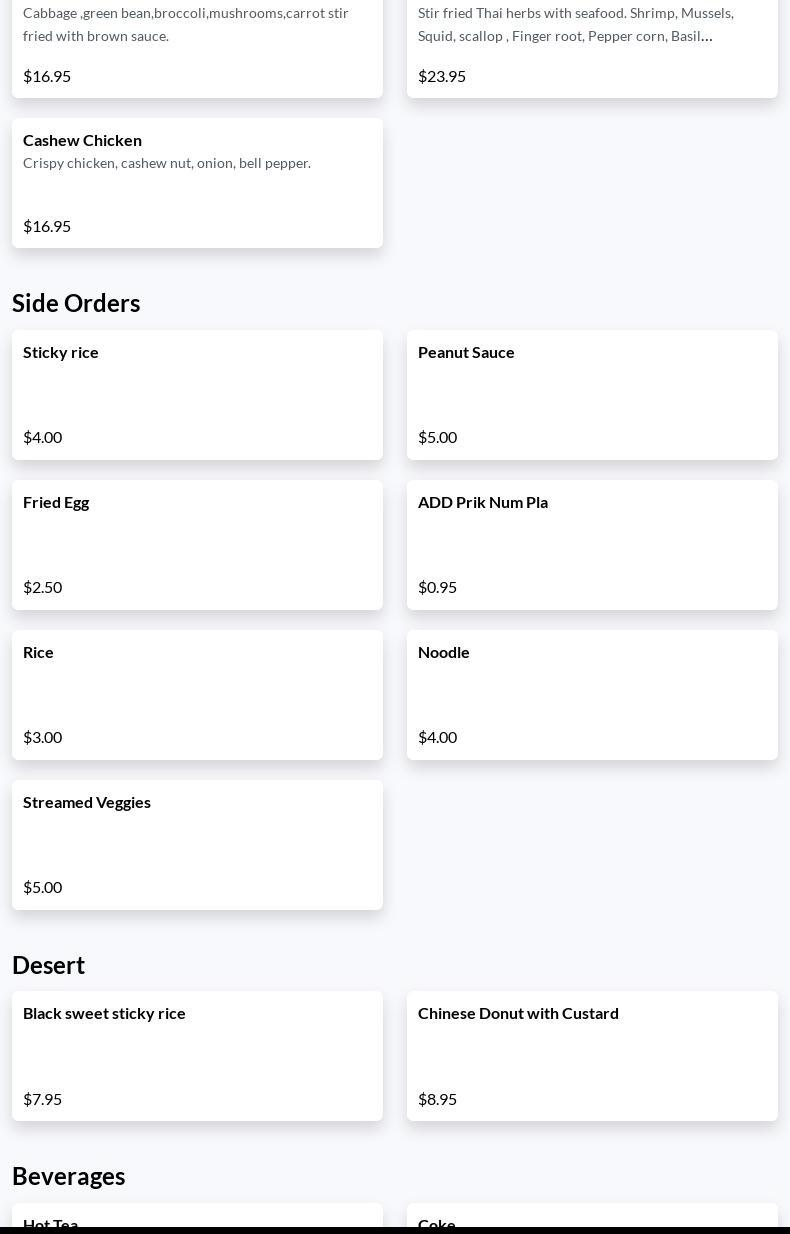Screen dimensions: 790x1234
Task: Click the $0.95 price on Prik Num Pla
Action: 437,587
